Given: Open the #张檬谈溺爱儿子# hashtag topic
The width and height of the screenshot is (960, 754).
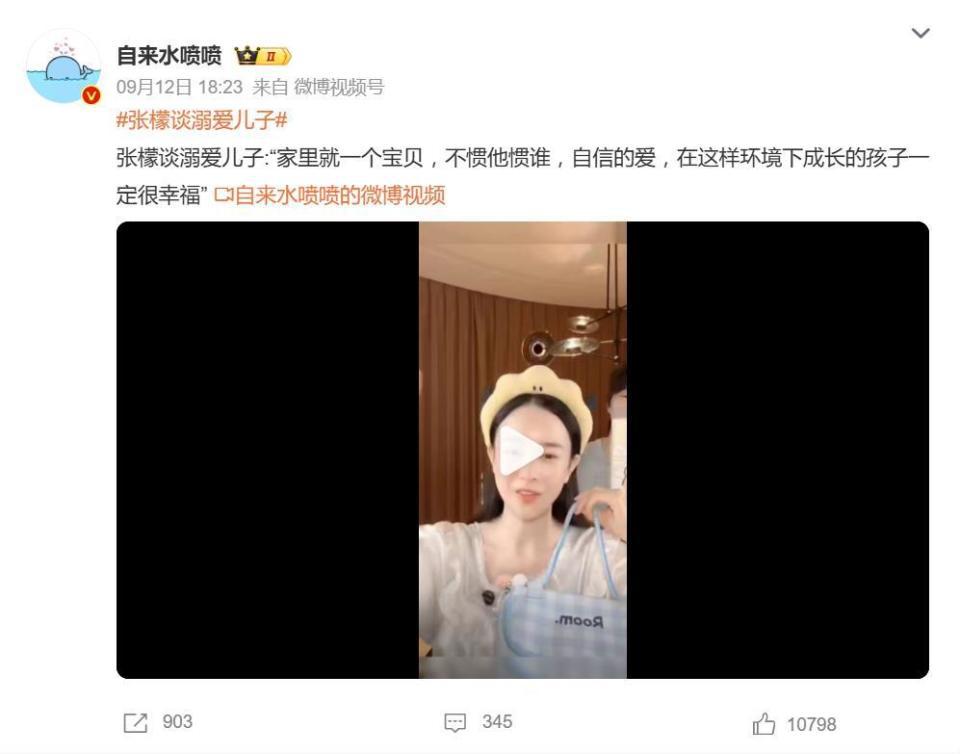Looking at the screenshot, I should click(x=201, y=119).
